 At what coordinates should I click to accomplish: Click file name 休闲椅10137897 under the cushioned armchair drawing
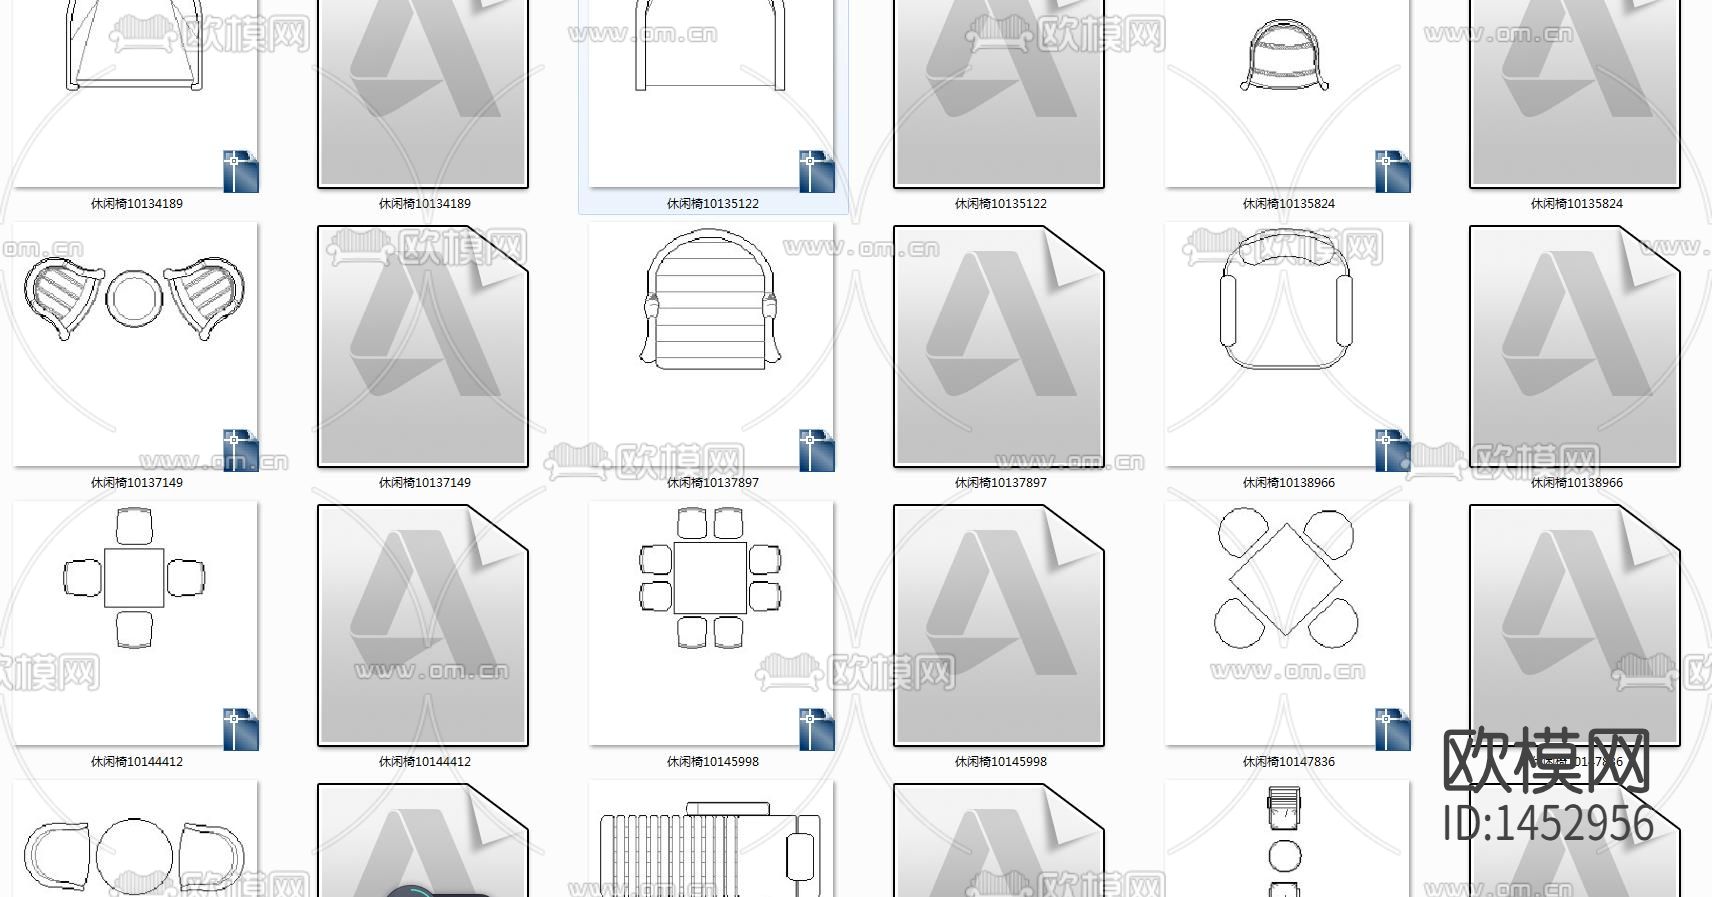[x=713, y=483]
